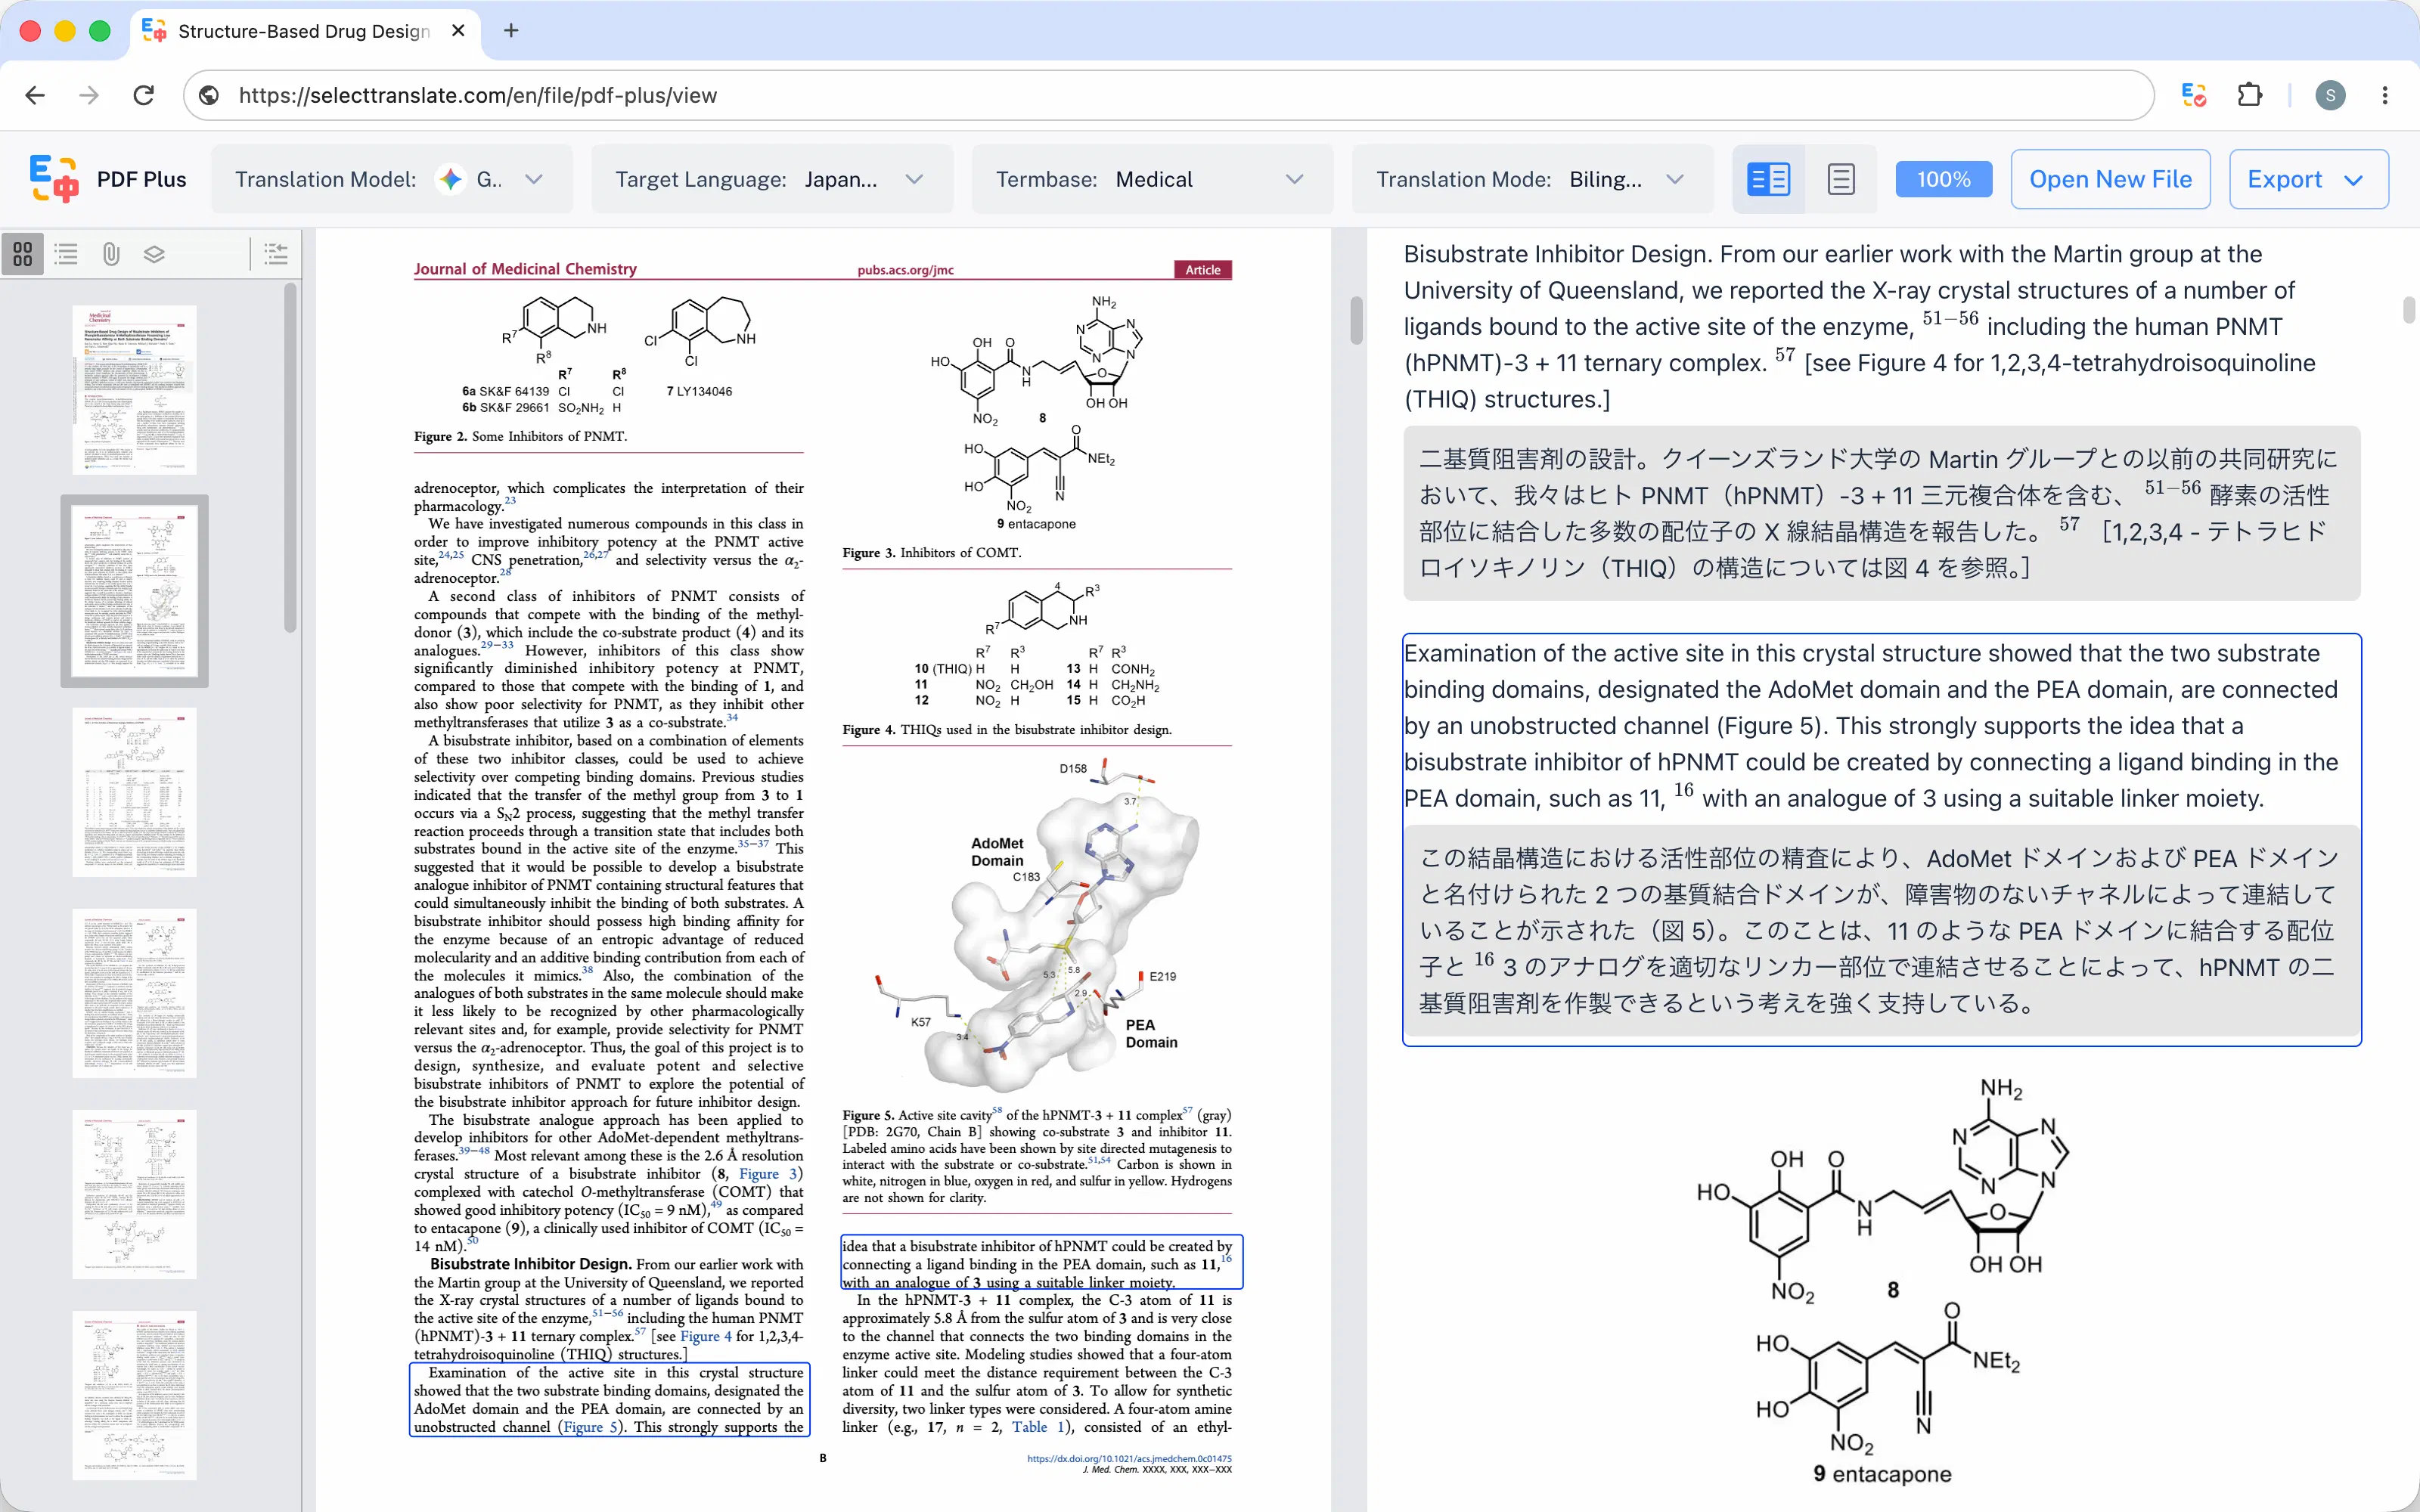Click the compound 8 structure in translation panel

pyautogui.click(x=1883, y=1190)
